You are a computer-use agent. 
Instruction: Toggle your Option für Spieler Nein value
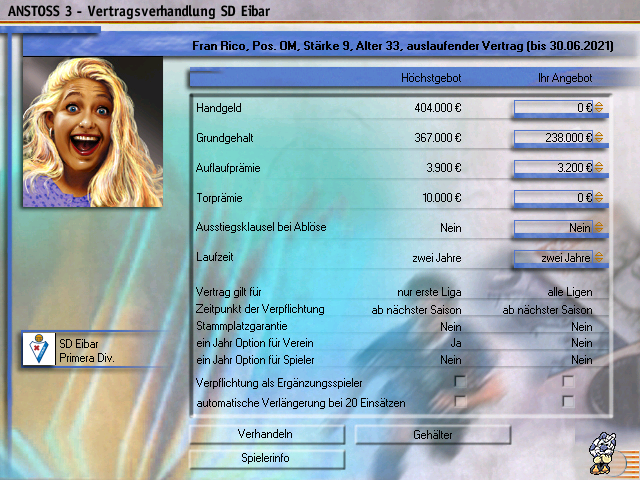pos(582,360)
